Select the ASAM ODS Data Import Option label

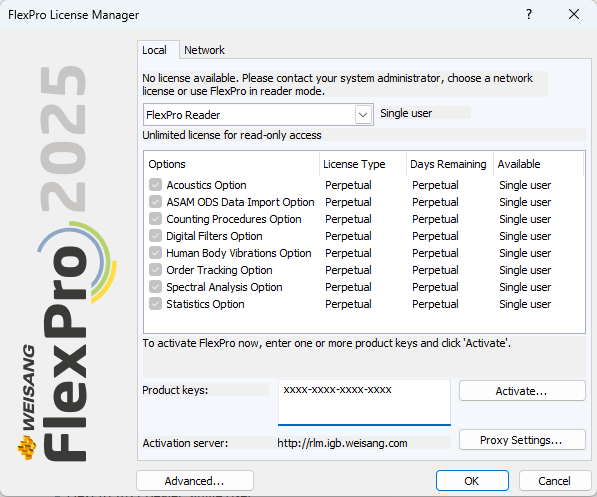pos(240,202)
